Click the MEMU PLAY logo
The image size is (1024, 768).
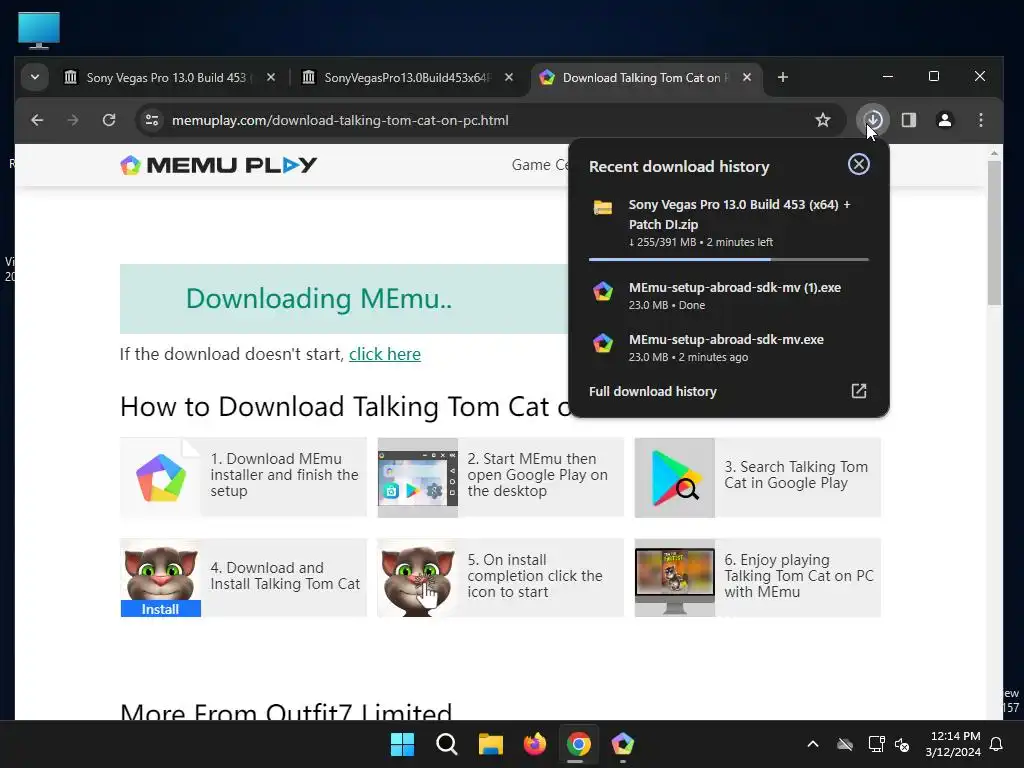(219, 165)
